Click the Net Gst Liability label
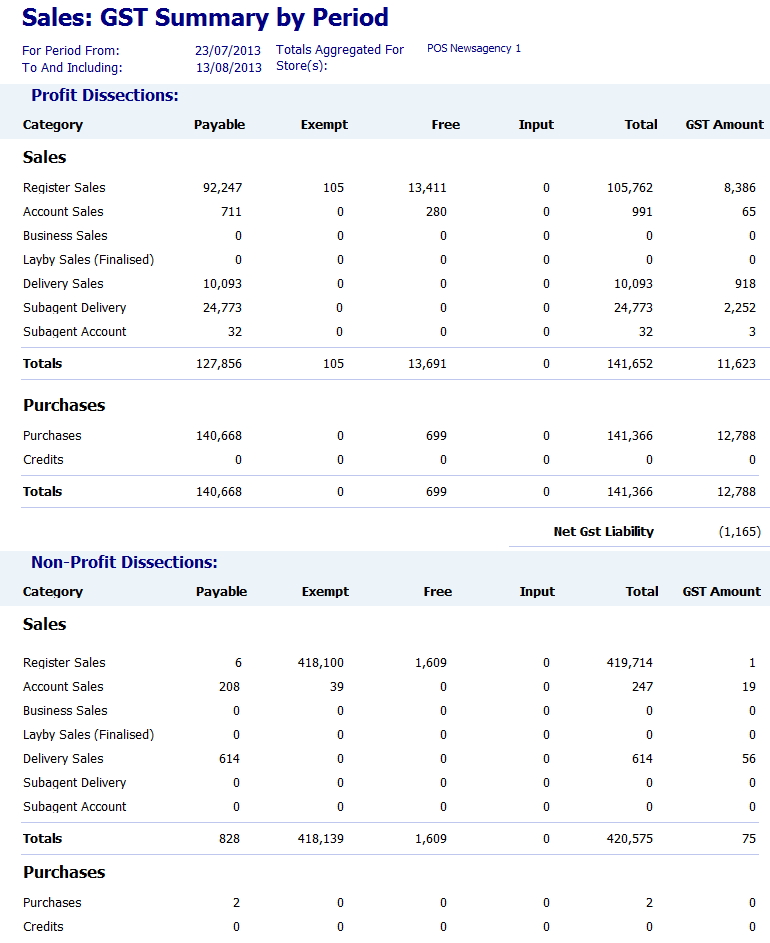 coord(603,531)
